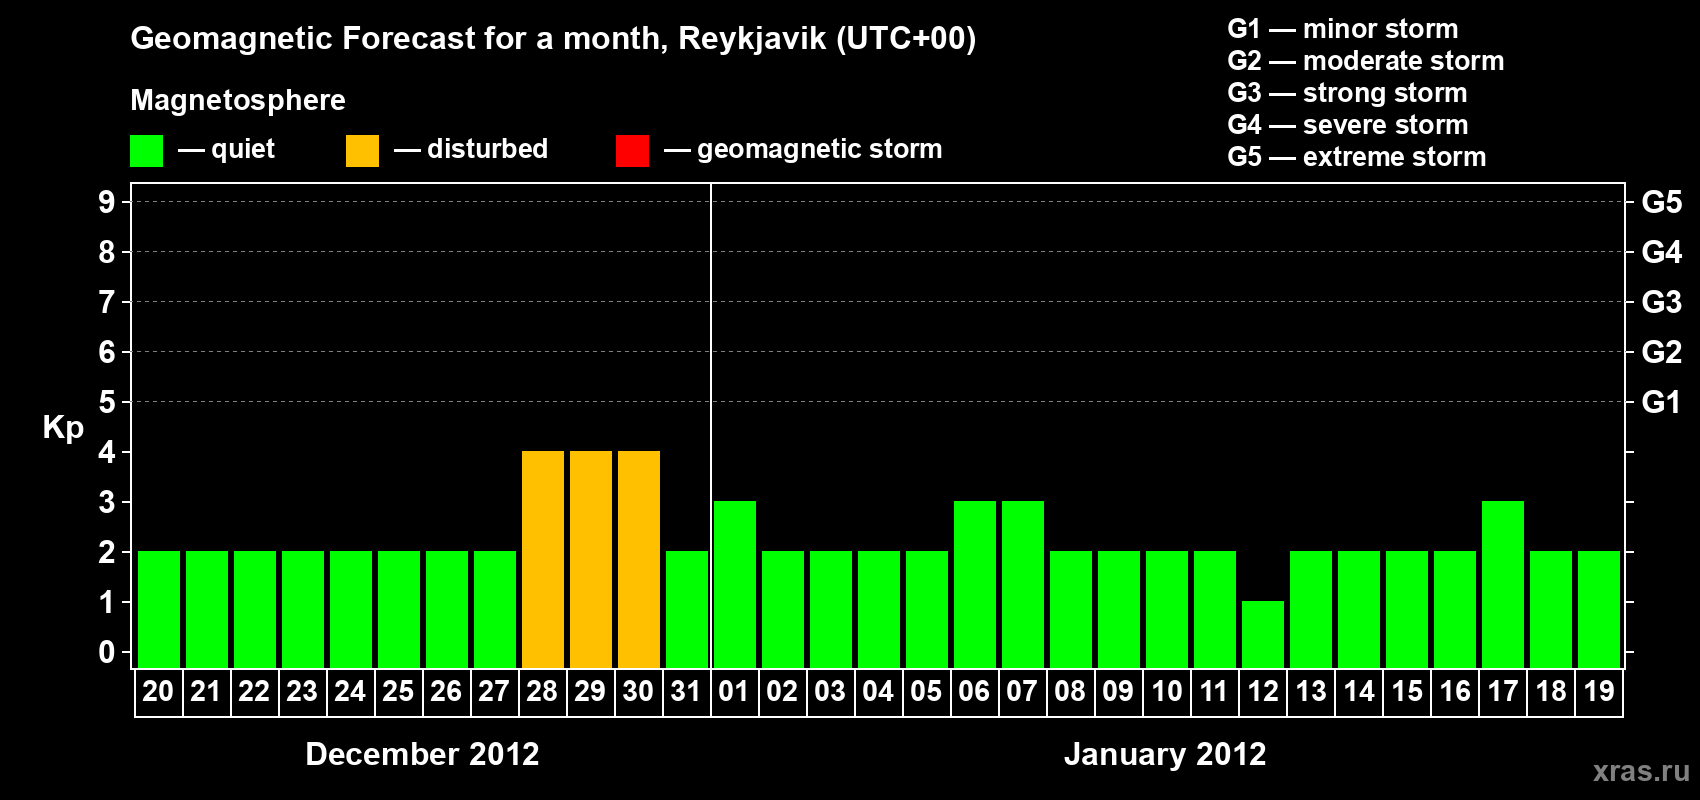Click the Kp axis value "4"
The image size is (1700, 800).
point(106,452)
